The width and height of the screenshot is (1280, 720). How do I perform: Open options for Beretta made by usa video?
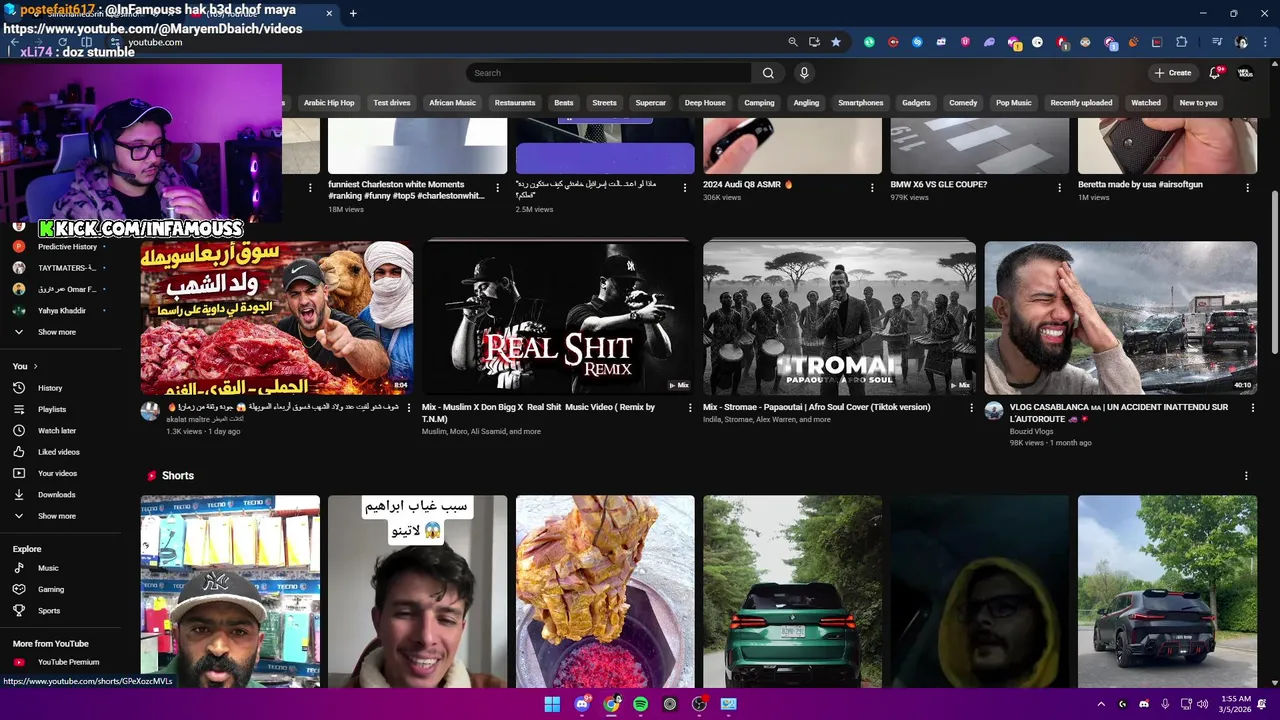tap(1247, 187)
